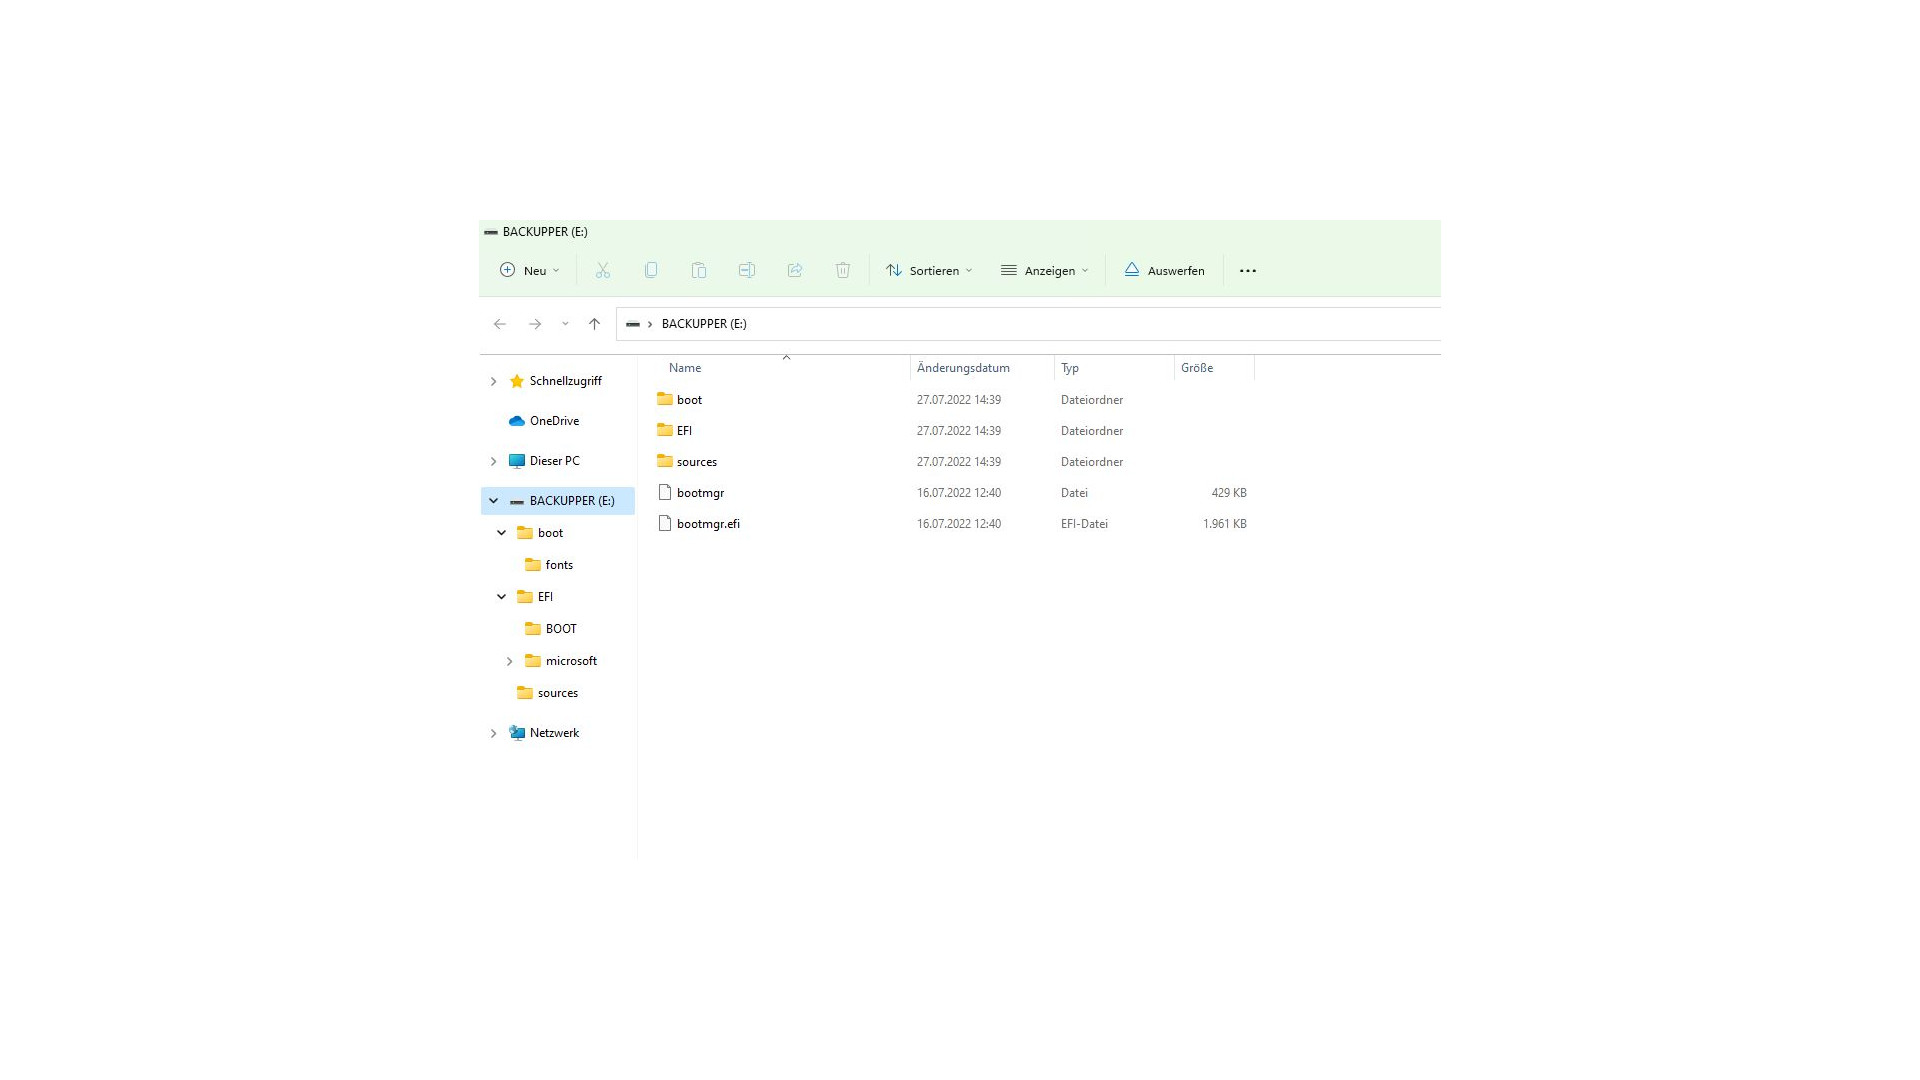Click the address bar path BACKUPPER (E:)

point(704,324)
